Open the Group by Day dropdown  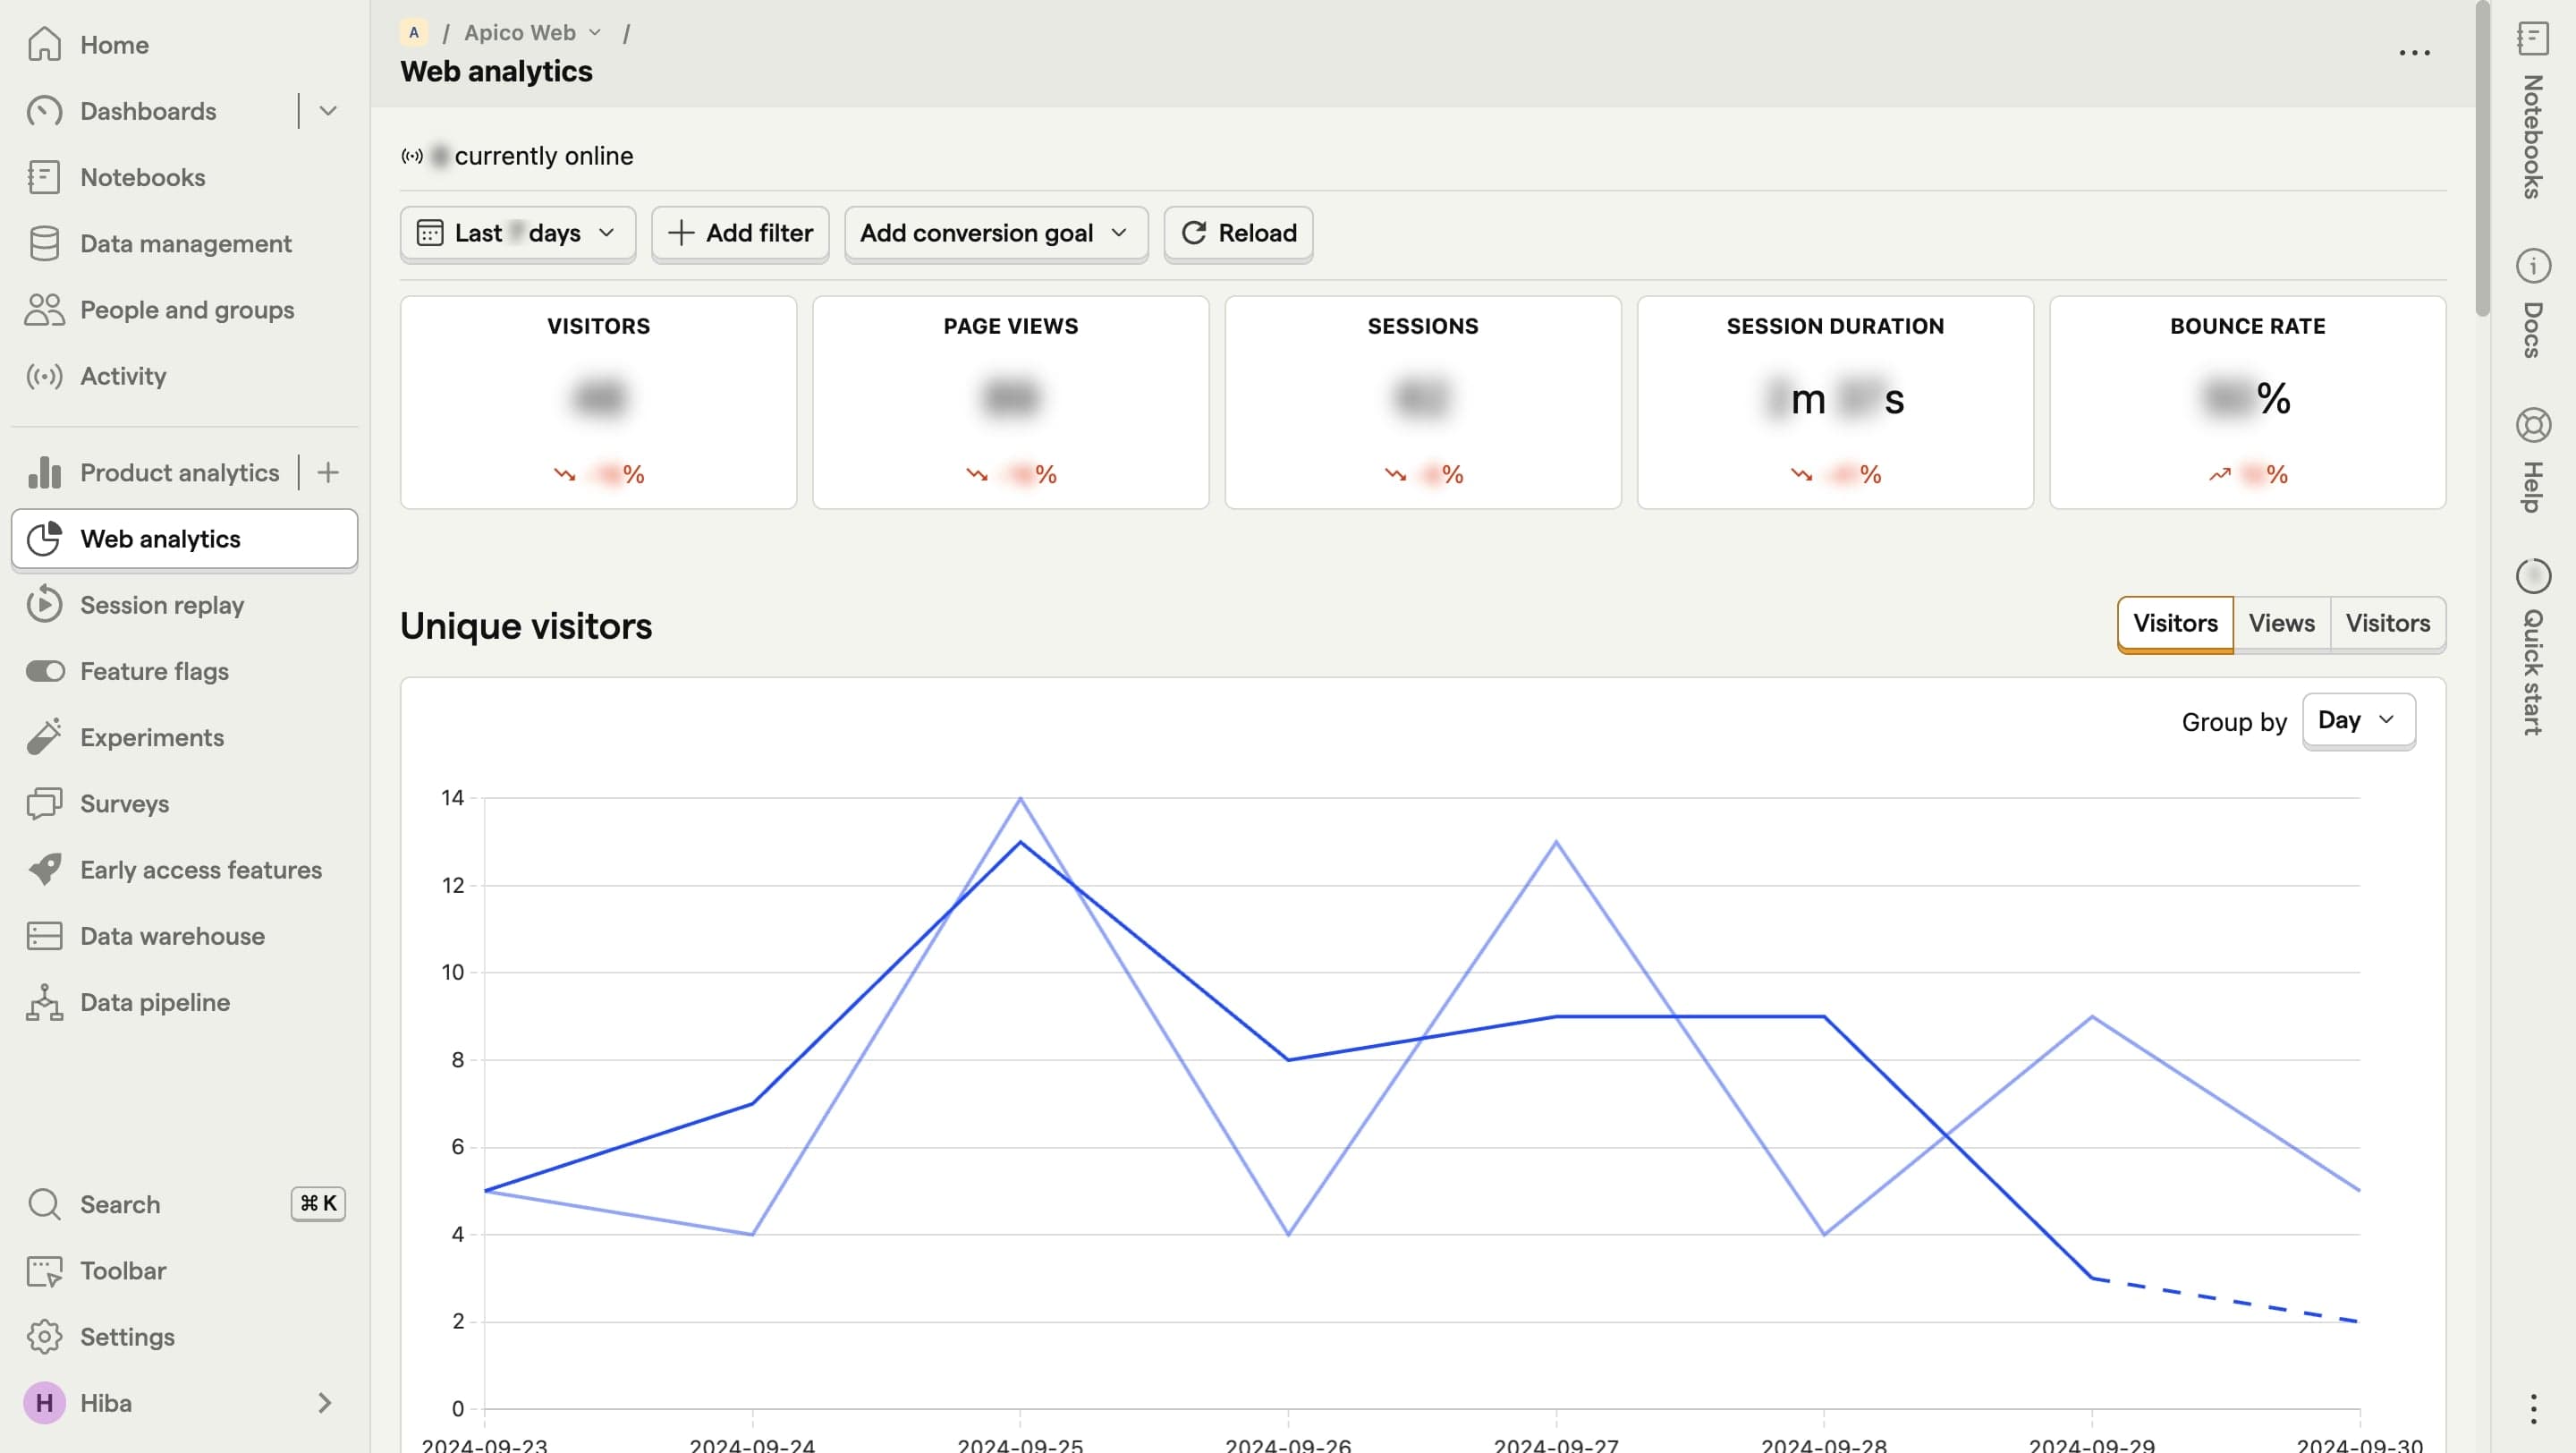pos(2358,720)
